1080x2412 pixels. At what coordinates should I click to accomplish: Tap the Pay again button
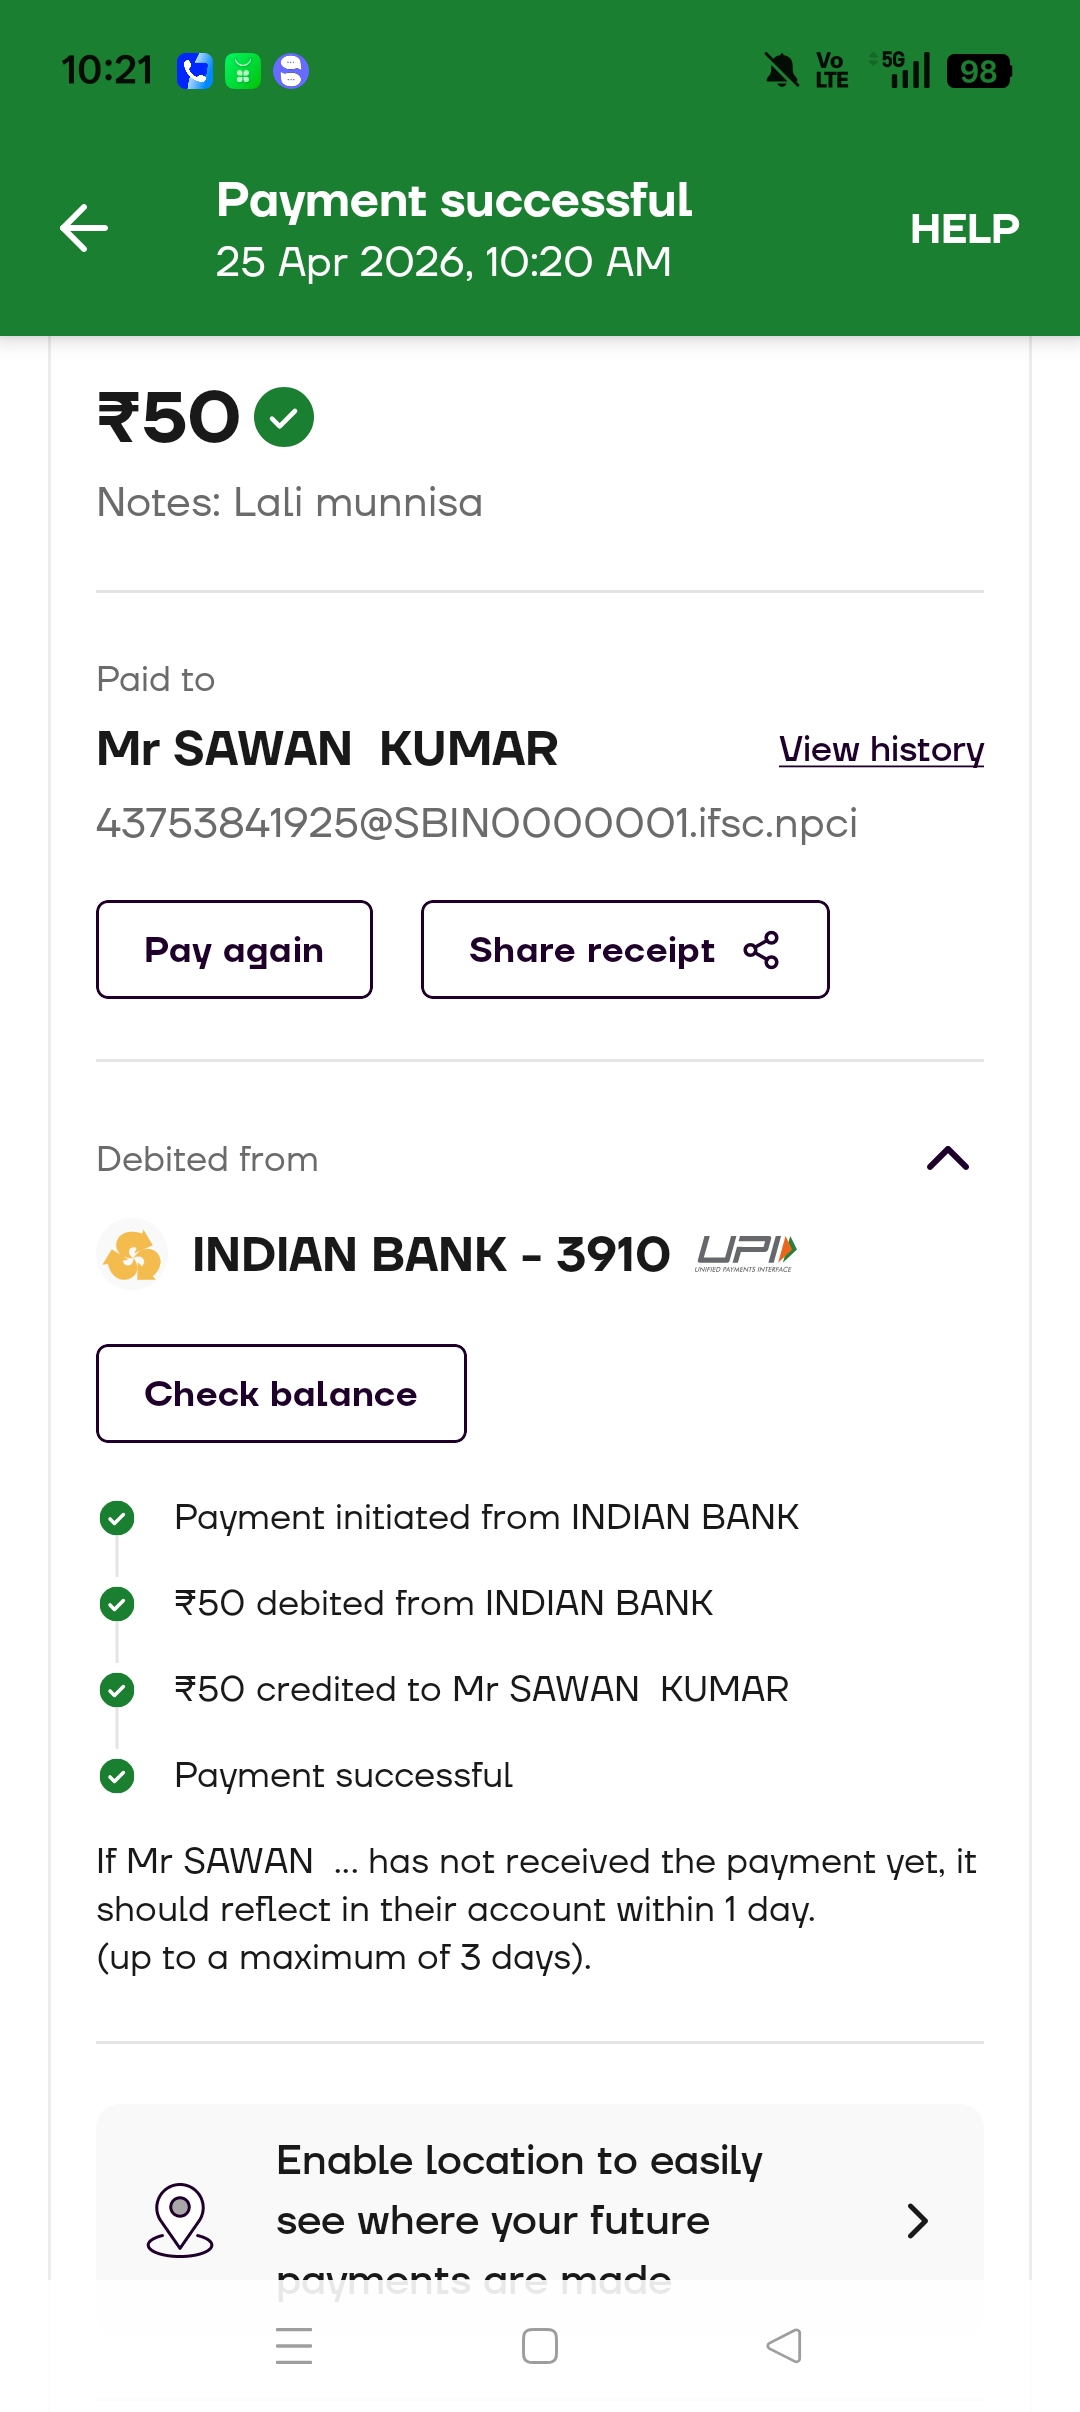point(234,949)
